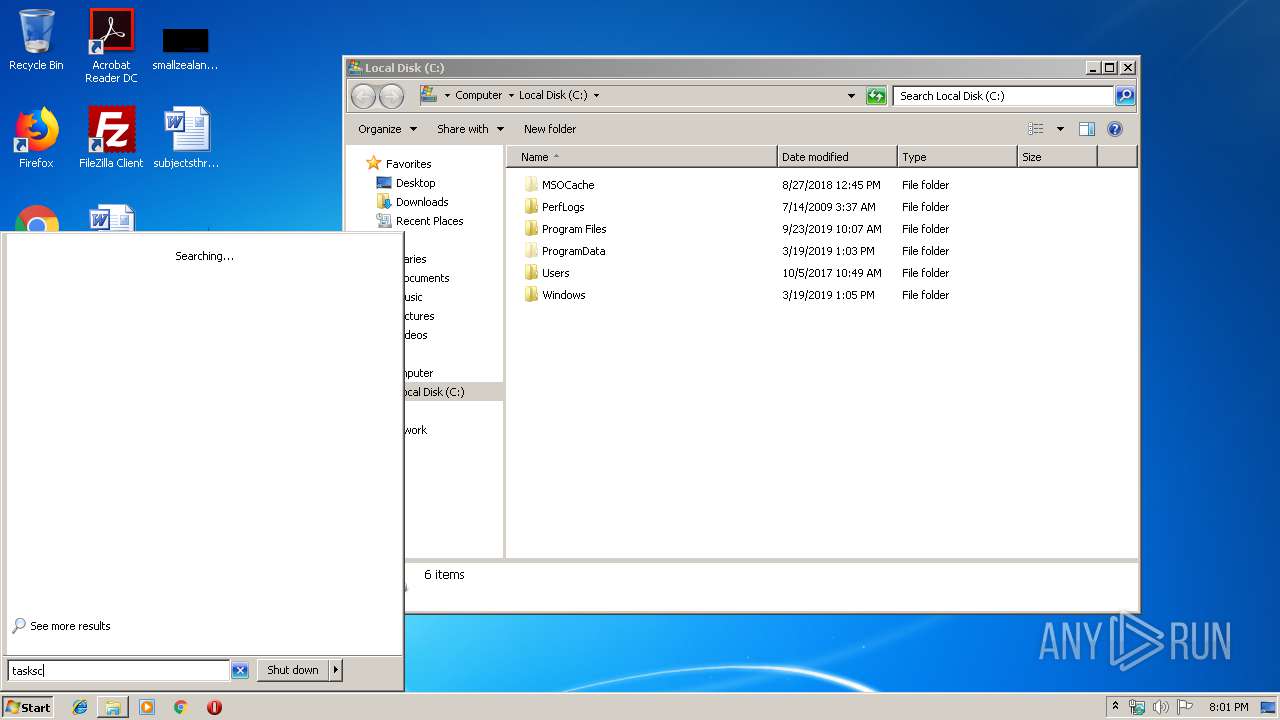The height and width of the screenshot is (720, 1280).
Task: Select Favorites in the navigation pane
Action: pyautogui.click(x=408, y=164)
